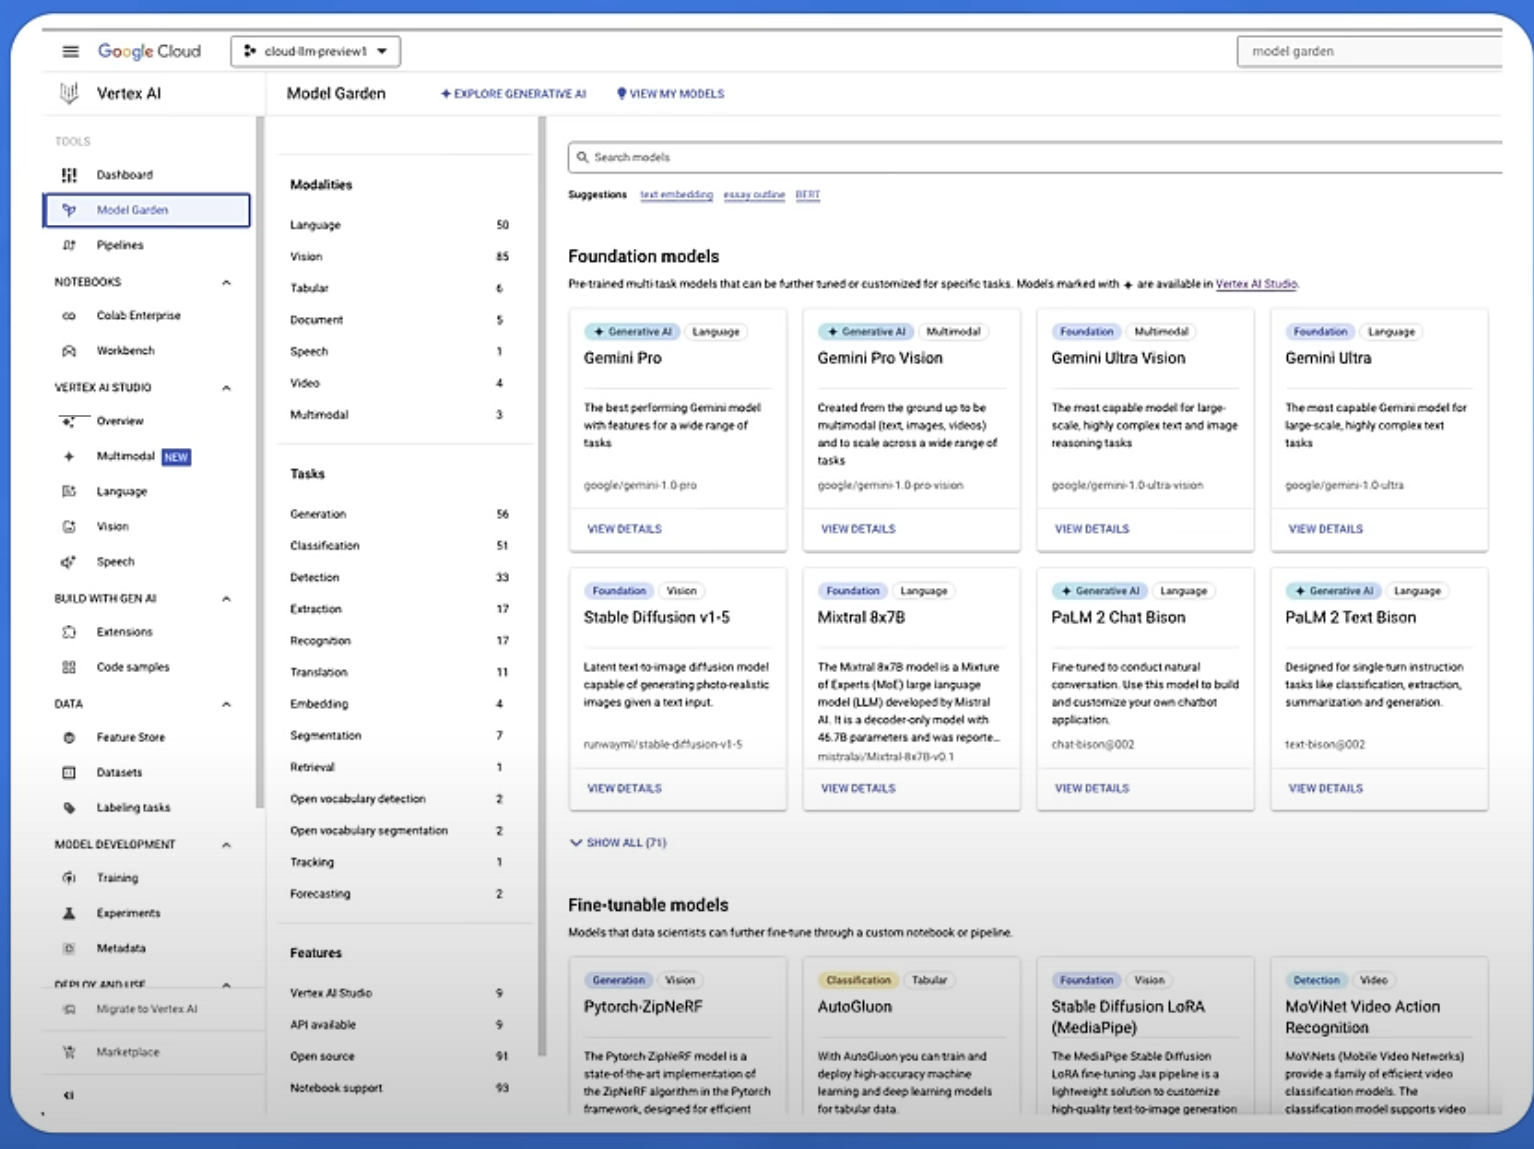
Task: Open MoViNet Video Action Recognition card
Action: point(1380,1036)
